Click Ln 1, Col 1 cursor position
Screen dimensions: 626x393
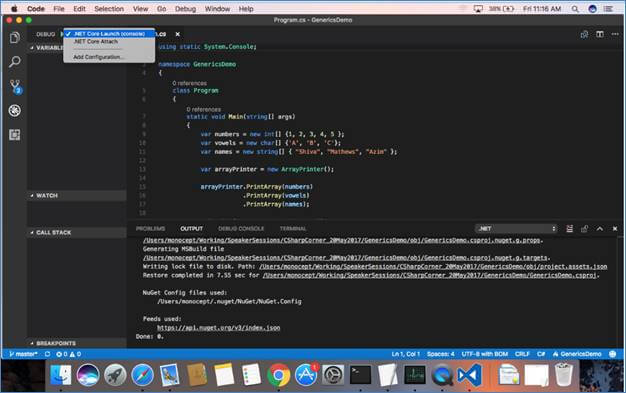click(406, 354)
